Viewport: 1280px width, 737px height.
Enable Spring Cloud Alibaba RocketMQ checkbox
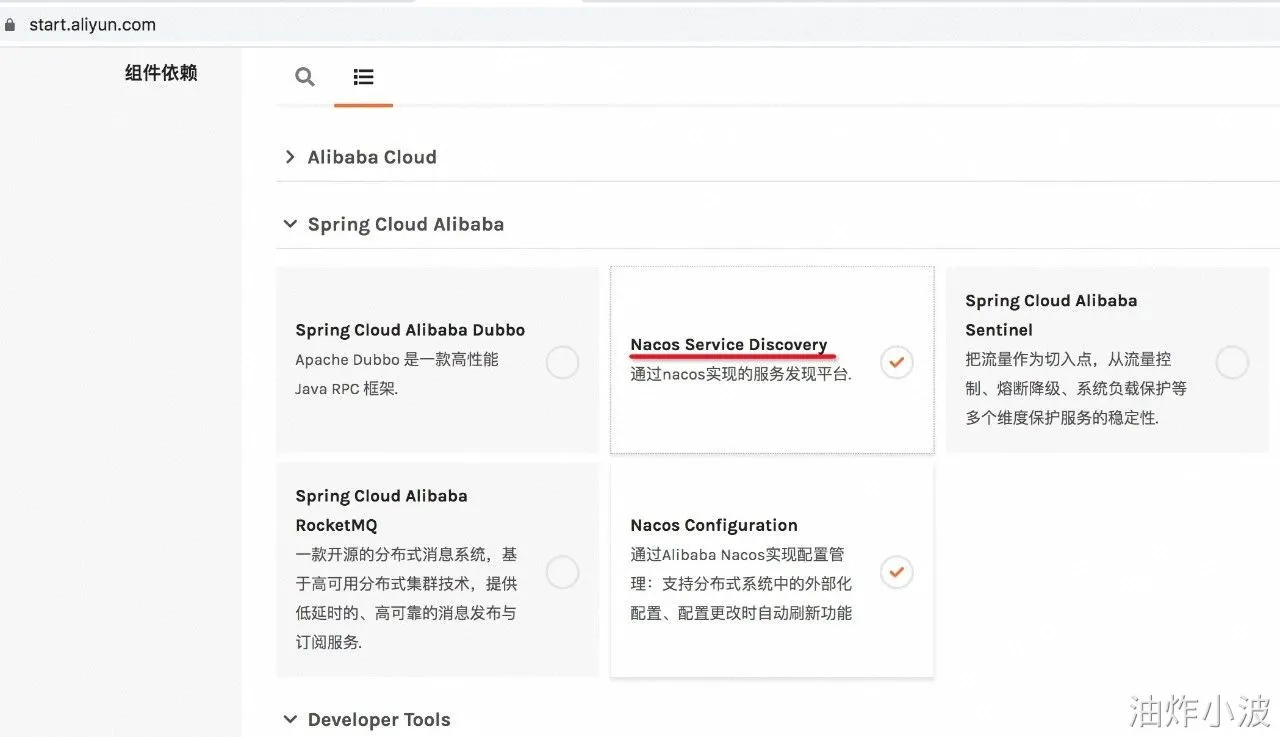[x=562, y=572]
